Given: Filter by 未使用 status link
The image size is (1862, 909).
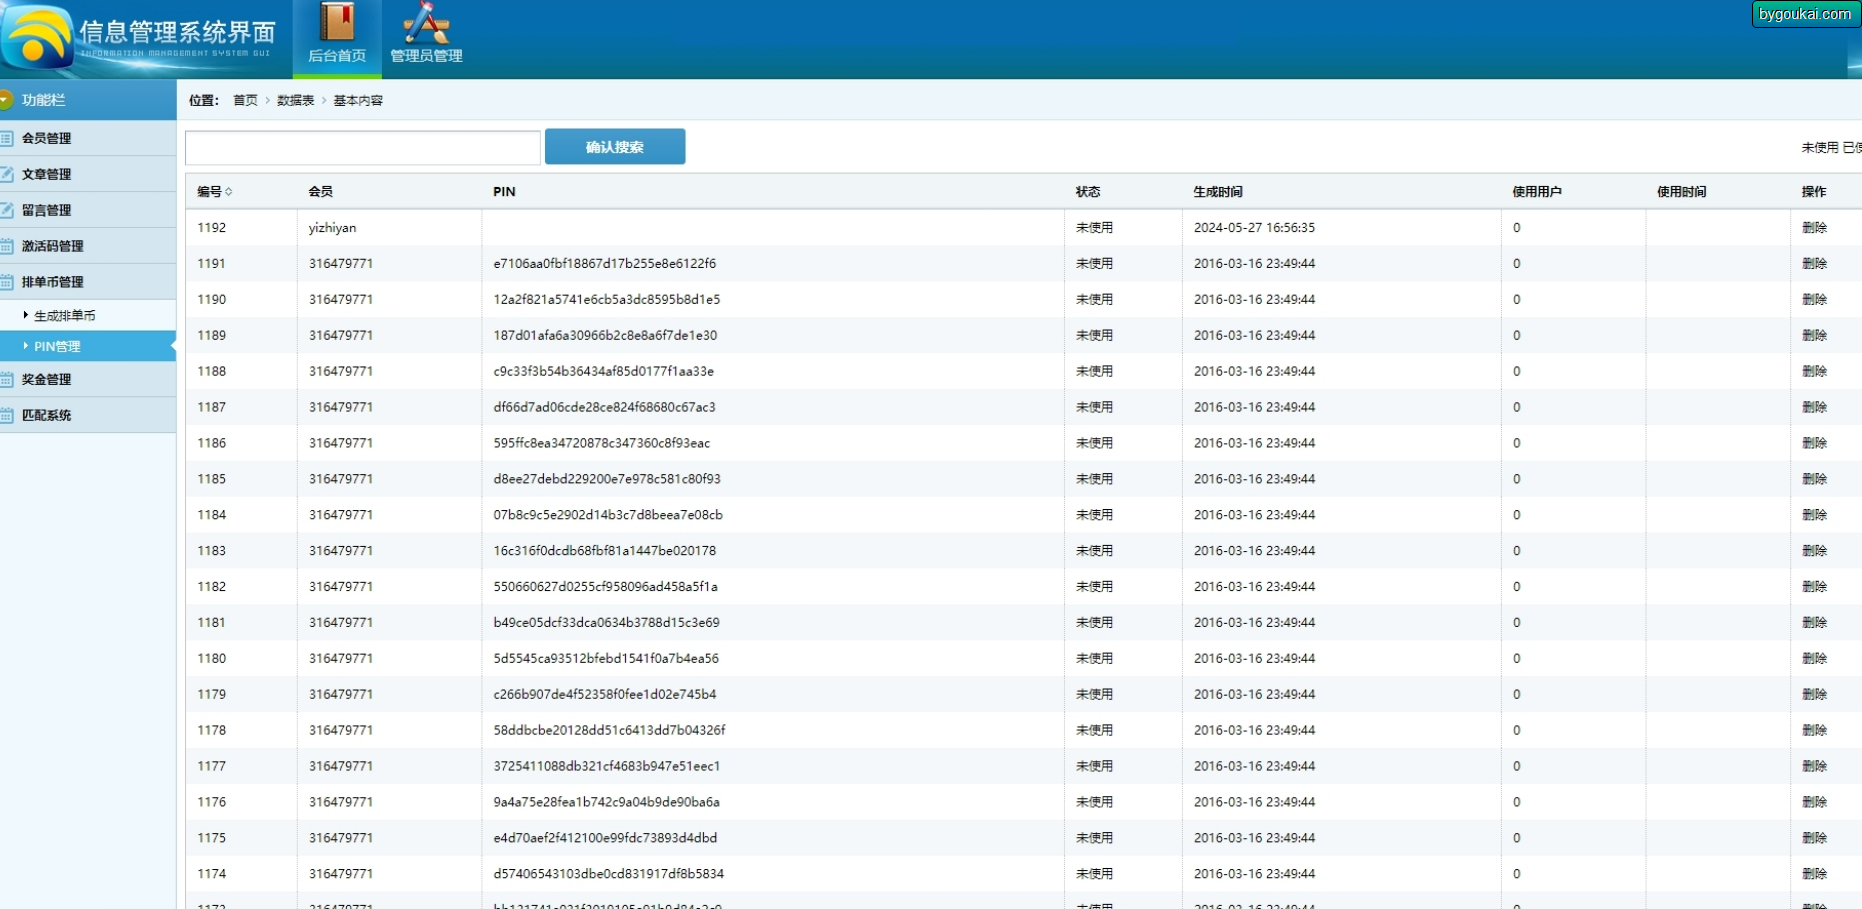Looking at the screenshot, I should click(x=1820, y=148).
